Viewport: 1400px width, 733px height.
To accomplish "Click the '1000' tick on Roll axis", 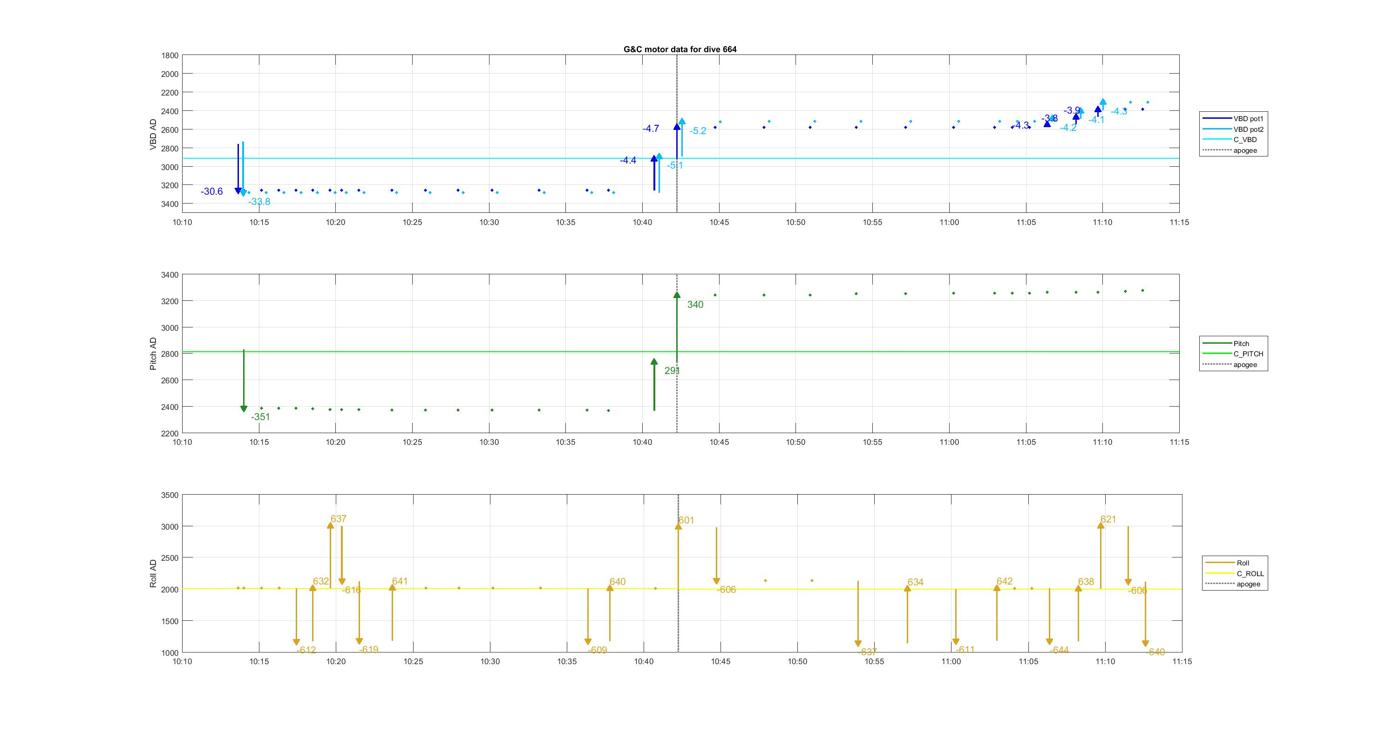I will click(170, 653).
